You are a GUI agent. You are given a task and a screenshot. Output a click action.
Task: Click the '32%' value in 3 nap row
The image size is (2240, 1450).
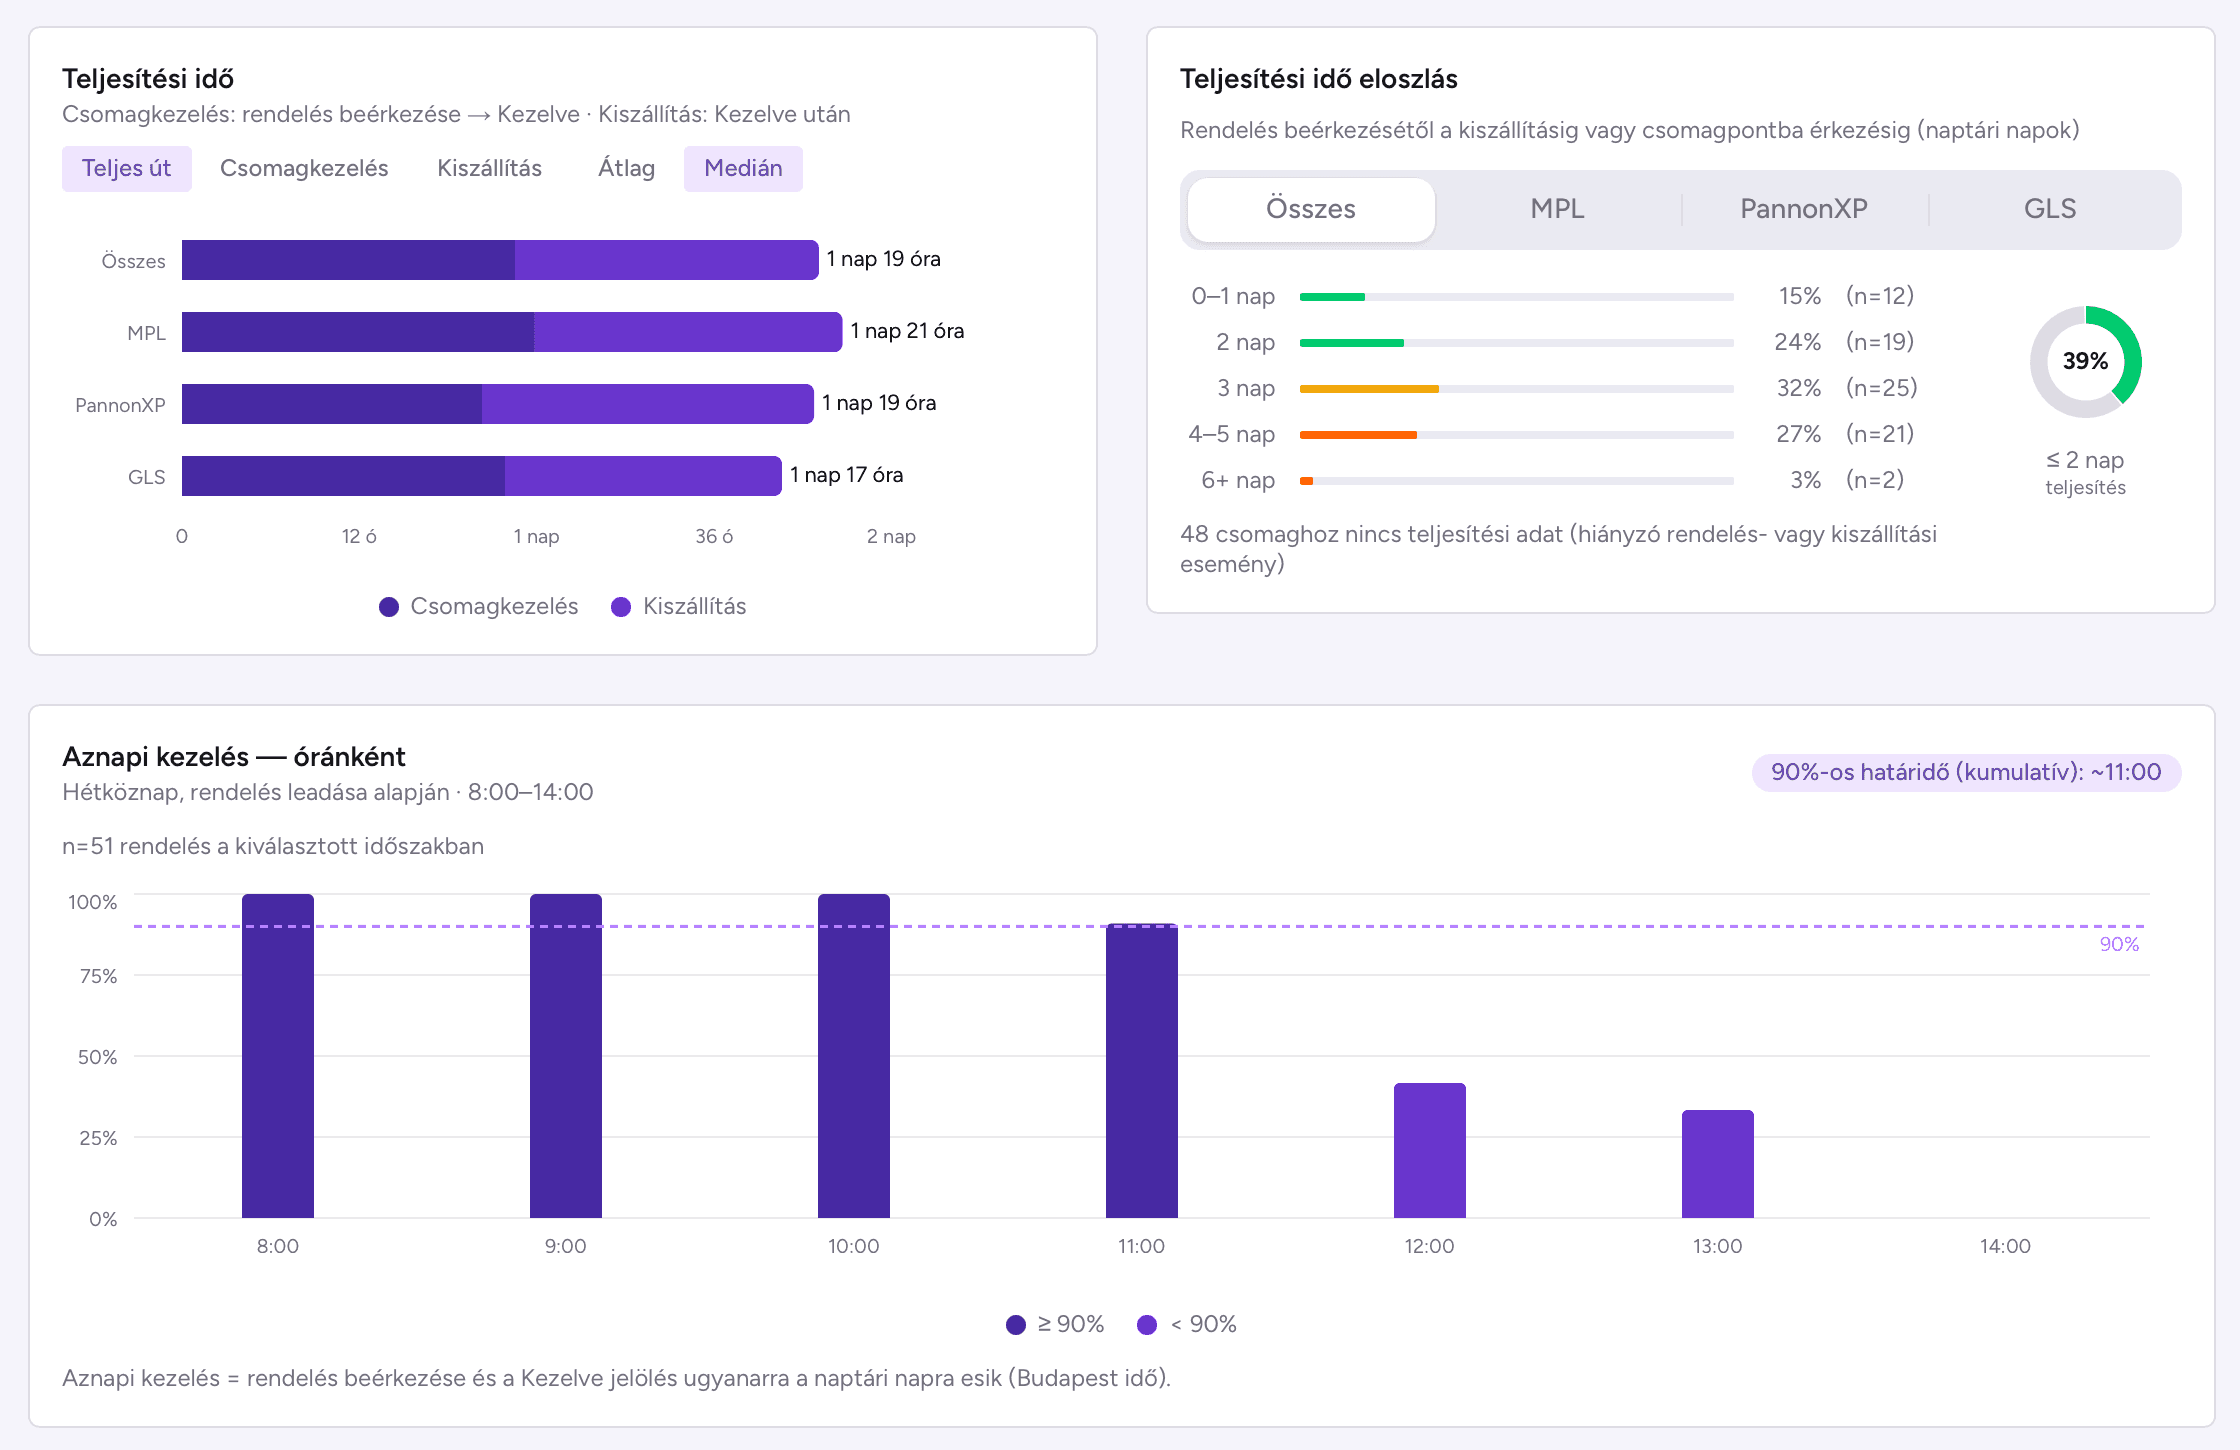(x=1799, y=388)
